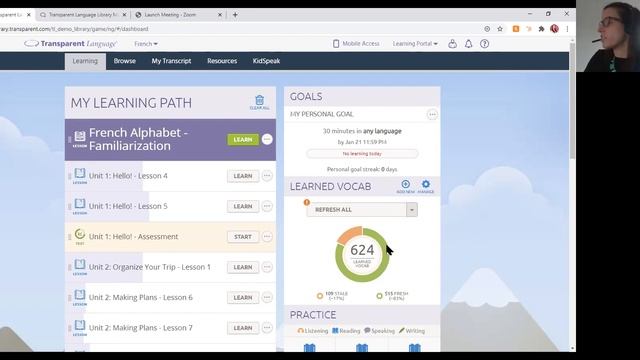Click green LEARN button for French Alphabet
Screen dimensions: 640x360
(x=243, y=140)
